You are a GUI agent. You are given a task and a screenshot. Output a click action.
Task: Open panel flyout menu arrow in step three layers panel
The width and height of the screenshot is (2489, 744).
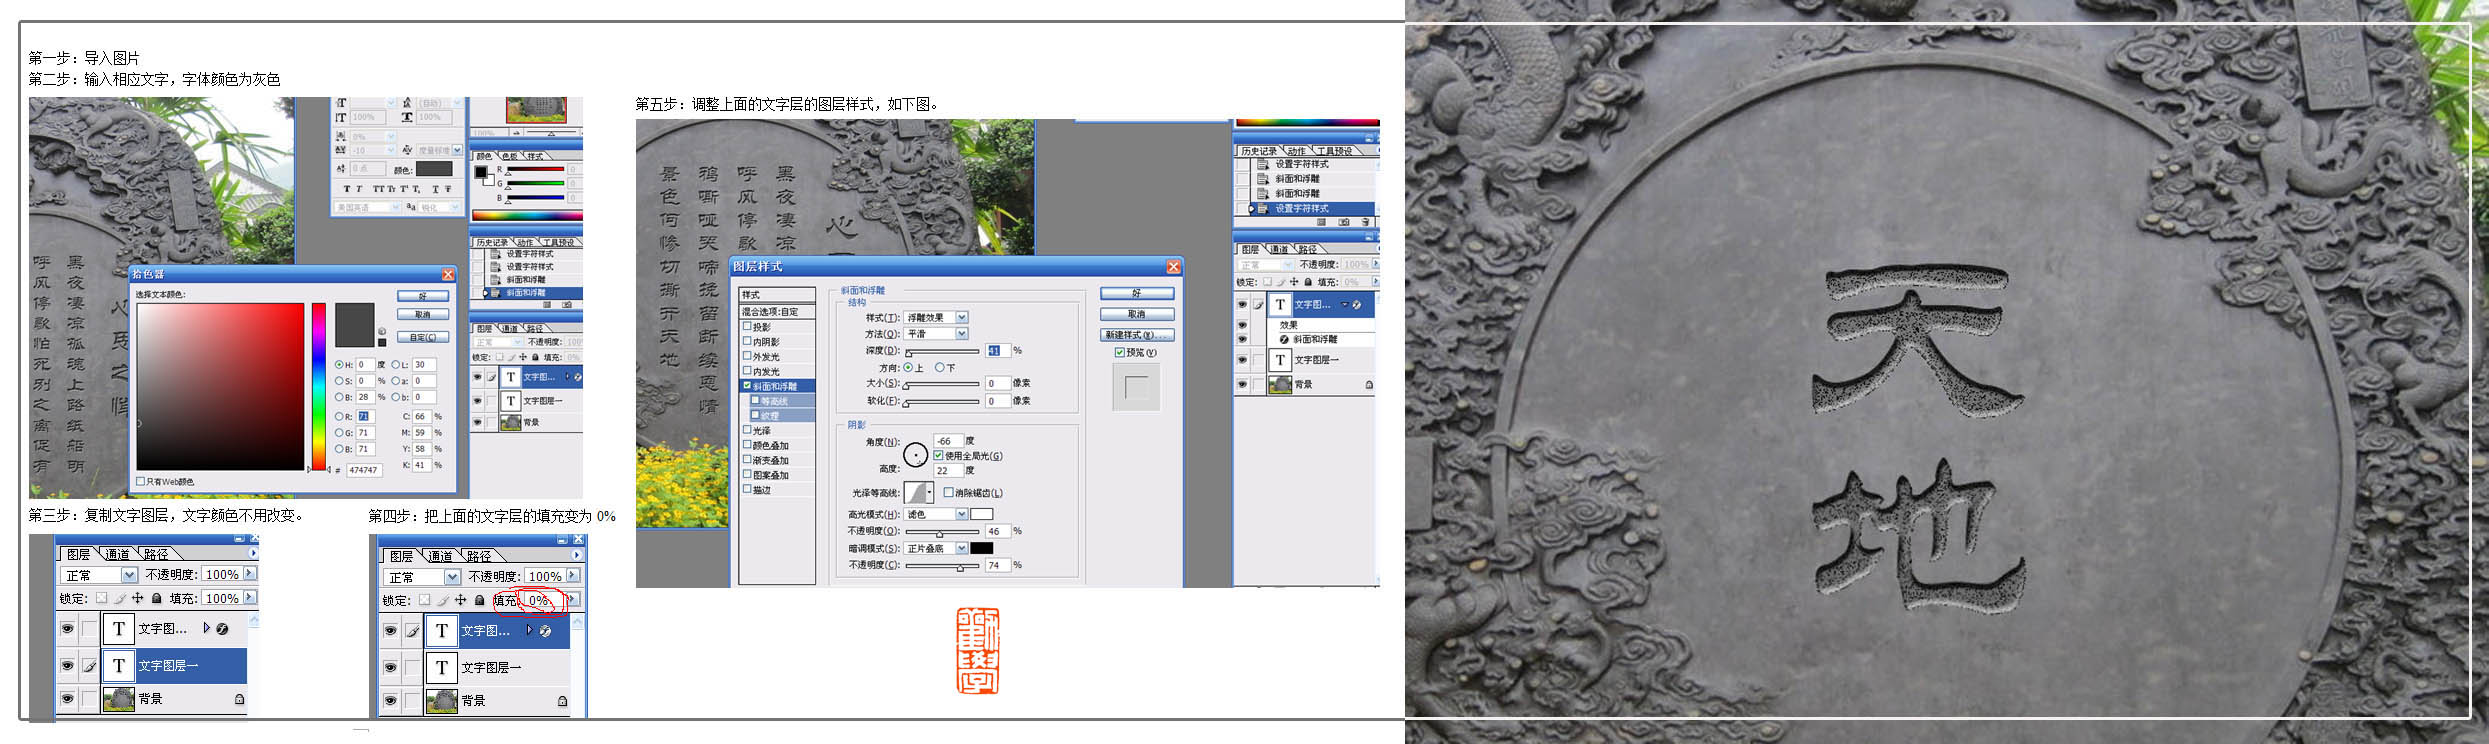(x=252, y=553)
